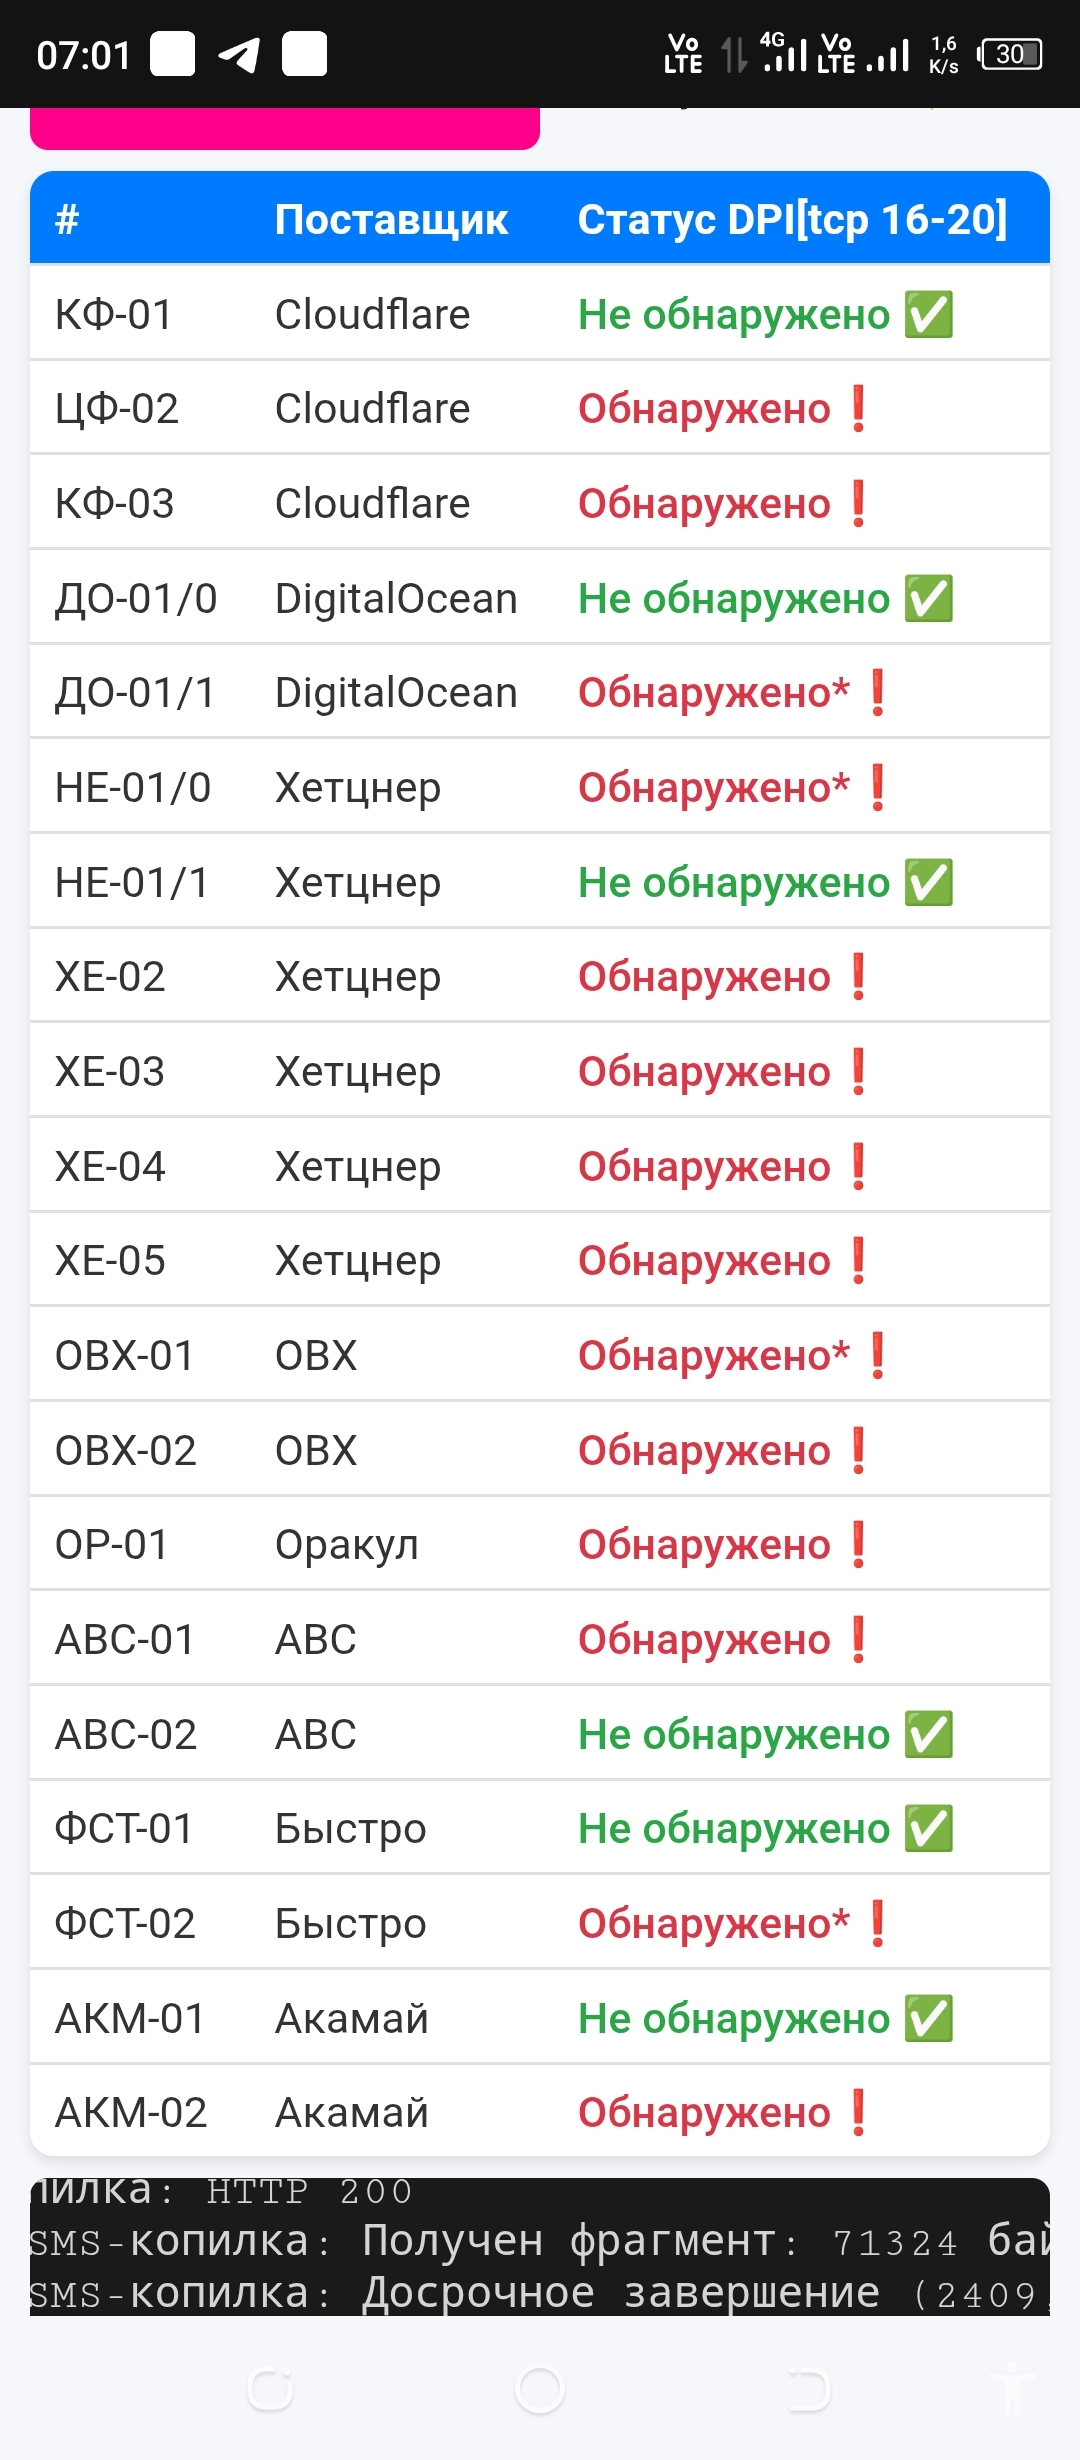Select the ХЕ-05 row identifier
Image resolution: width=1080 pixels, height=2460 pixels.
(110, 1261)
